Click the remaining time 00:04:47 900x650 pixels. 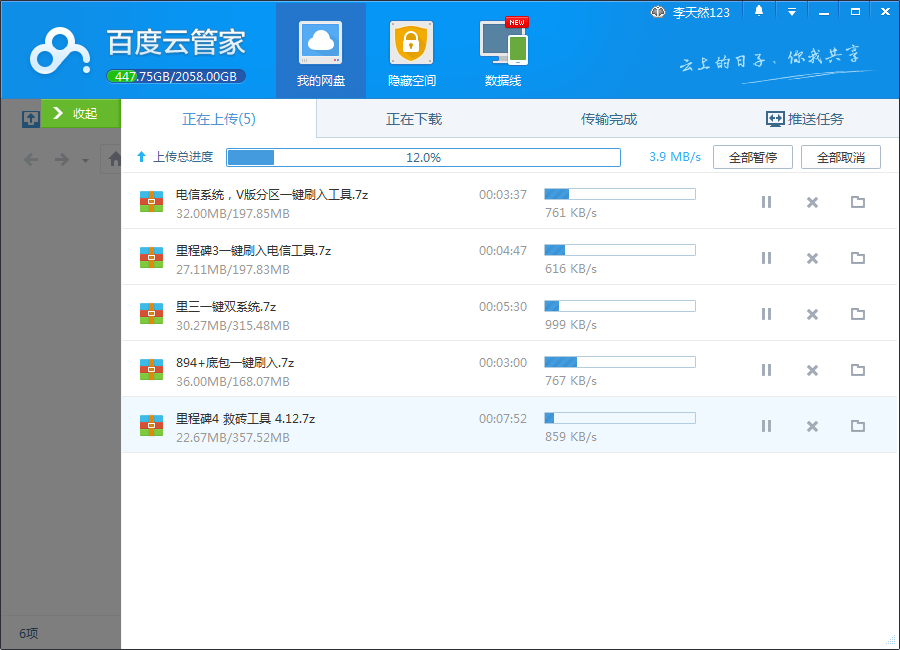point(503,251)
